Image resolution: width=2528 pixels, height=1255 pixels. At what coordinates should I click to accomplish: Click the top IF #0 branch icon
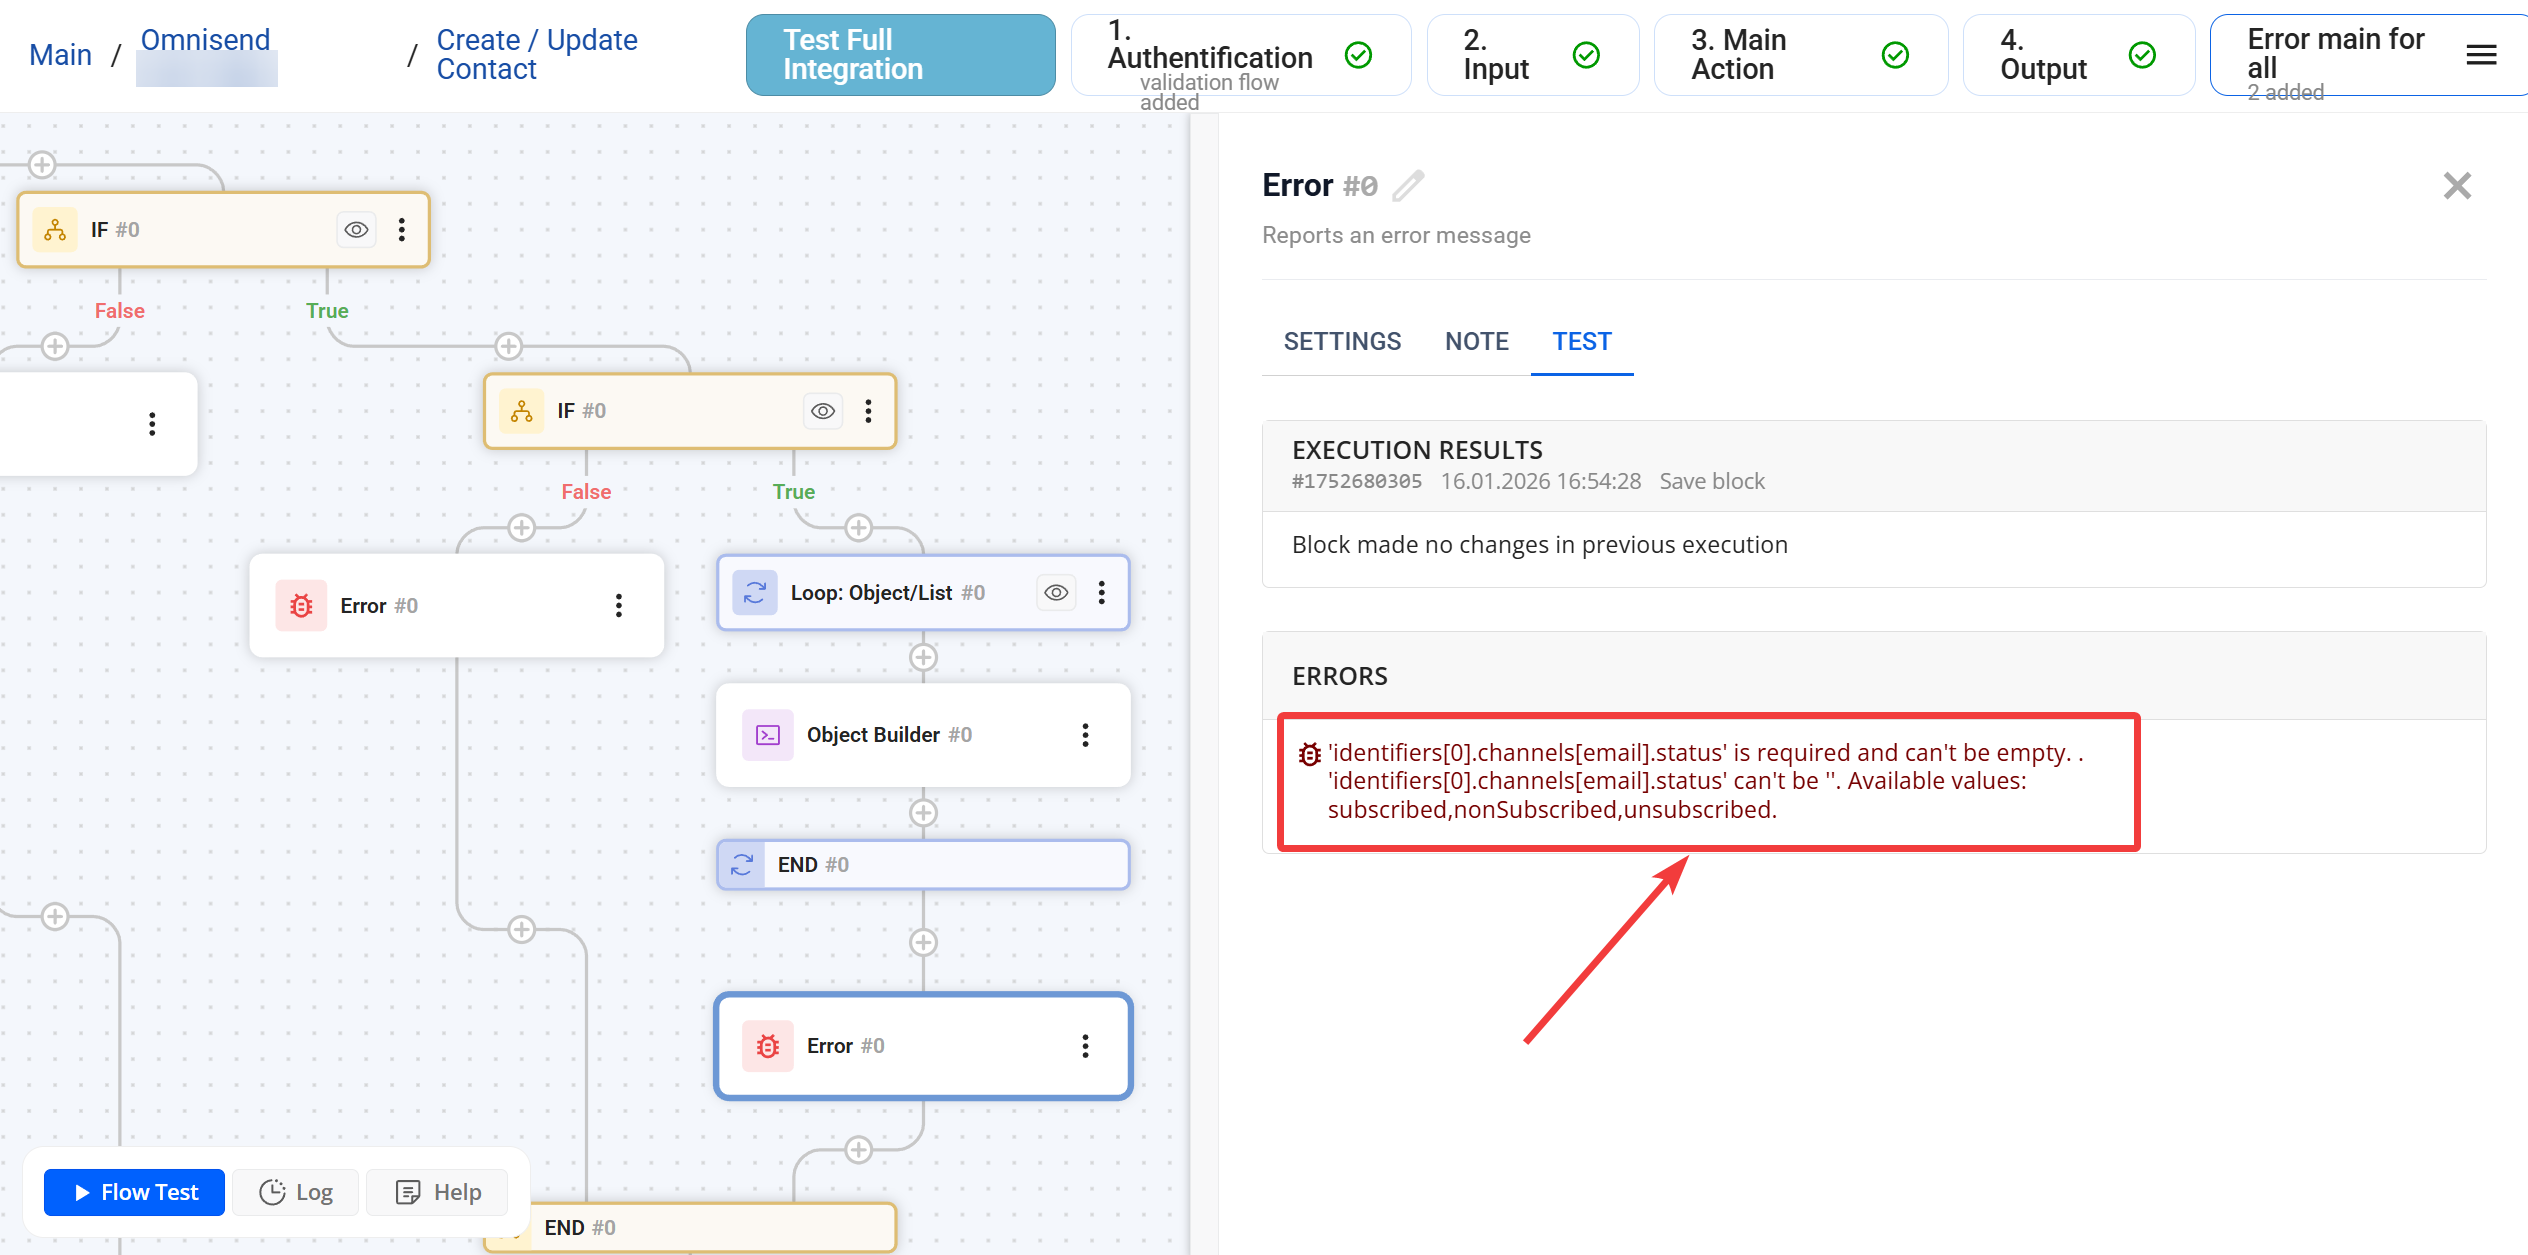coord(55,230)
